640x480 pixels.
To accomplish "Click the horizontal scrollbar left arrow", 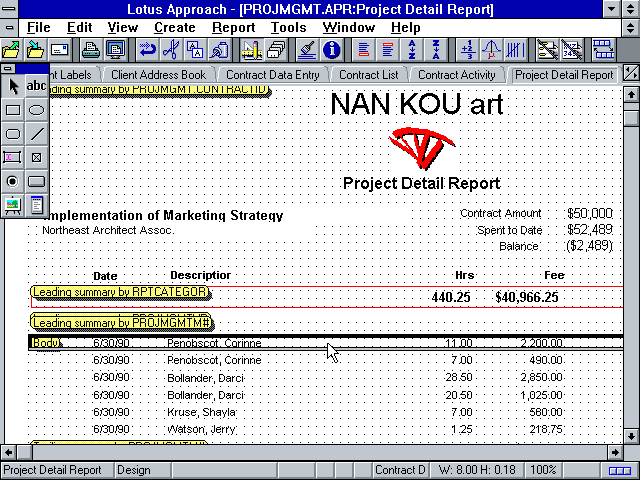I will pos(9,452).
